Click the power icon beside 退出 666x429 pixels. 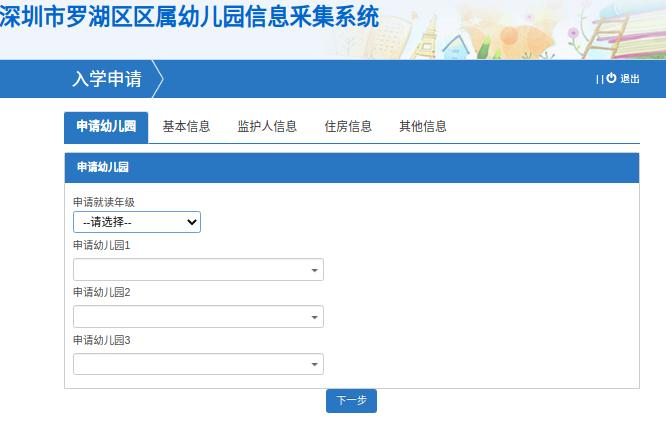(x=611, y=78)
